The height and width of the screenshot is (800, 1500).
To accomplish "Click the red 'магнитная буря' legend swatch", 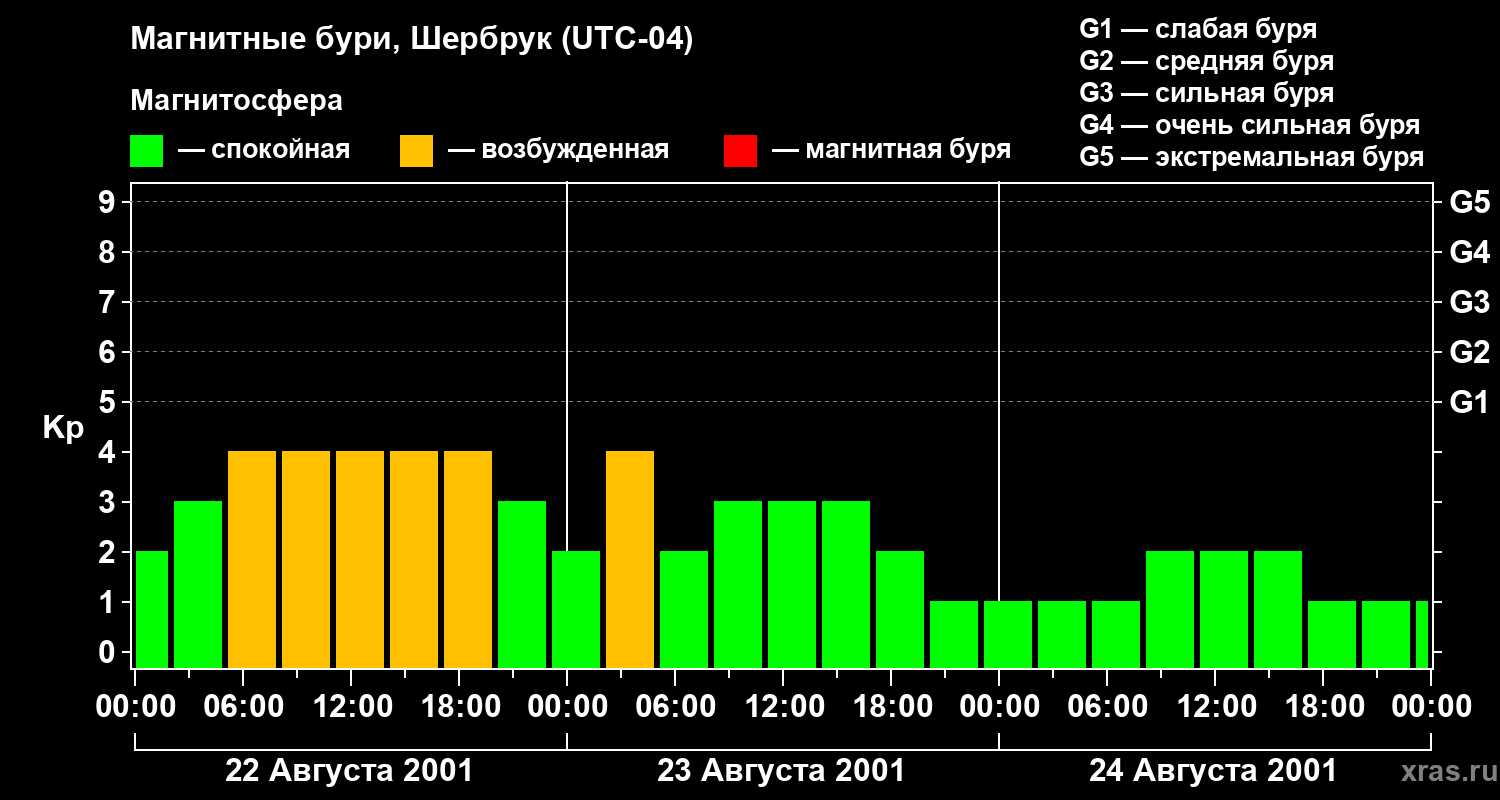I will (740, 151).
